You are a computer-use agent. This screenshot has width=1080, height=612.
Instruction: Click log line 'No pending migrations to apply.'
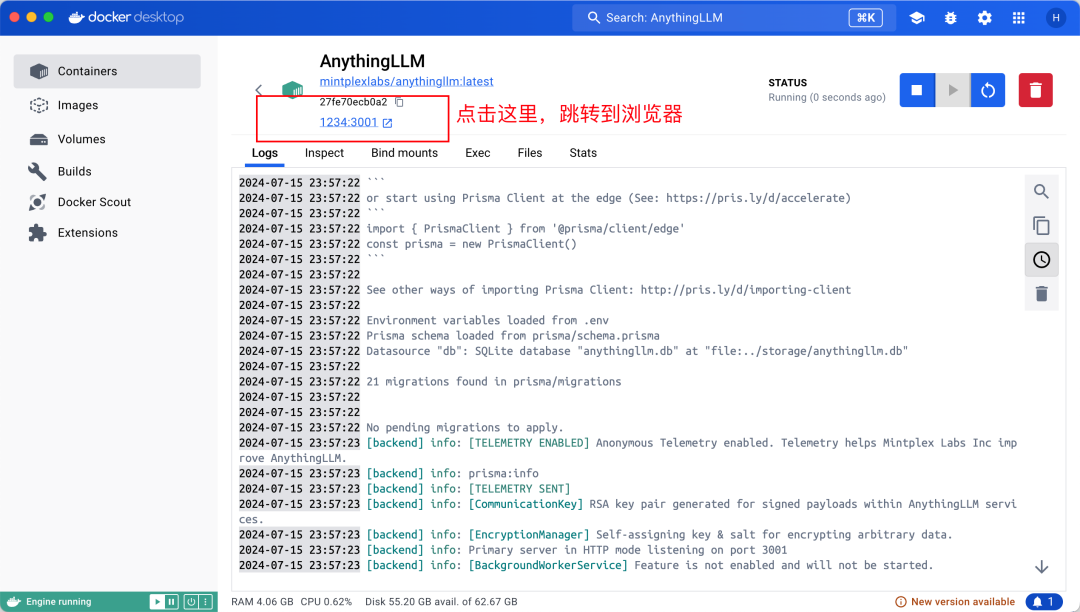(465, 428)
